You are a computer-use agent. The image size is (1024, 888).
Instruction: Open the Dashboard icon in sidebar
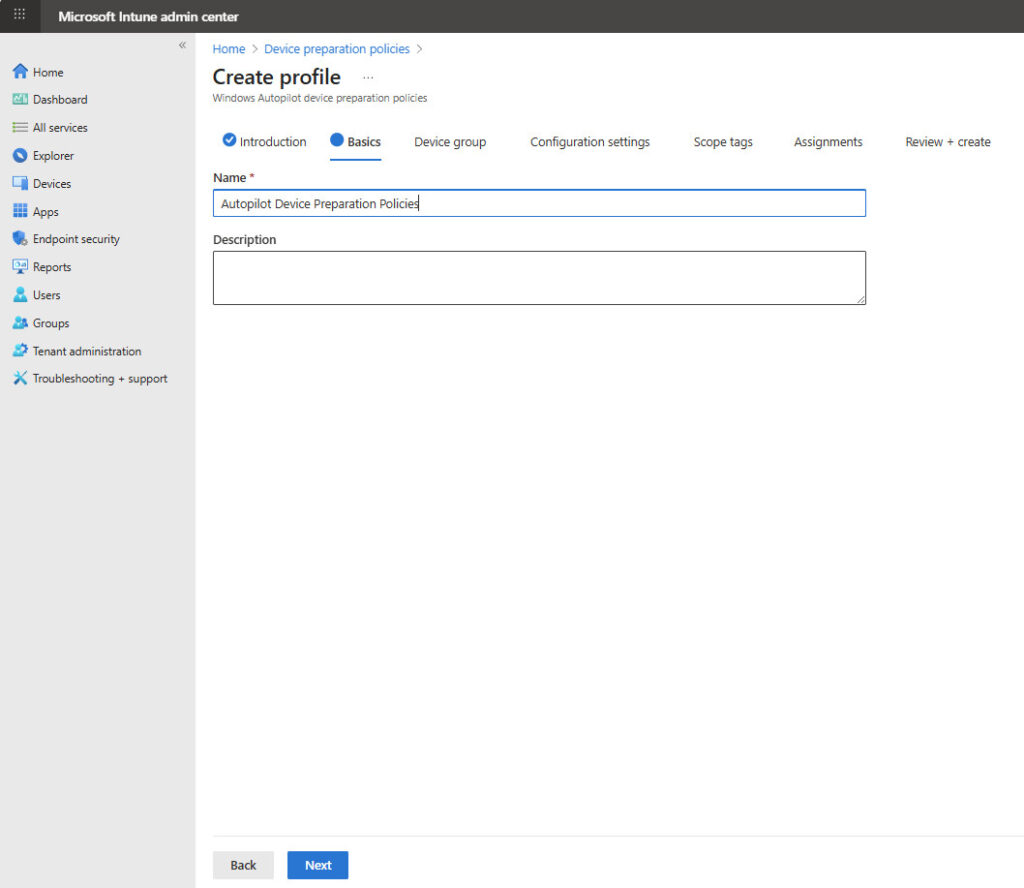point(20,100)
